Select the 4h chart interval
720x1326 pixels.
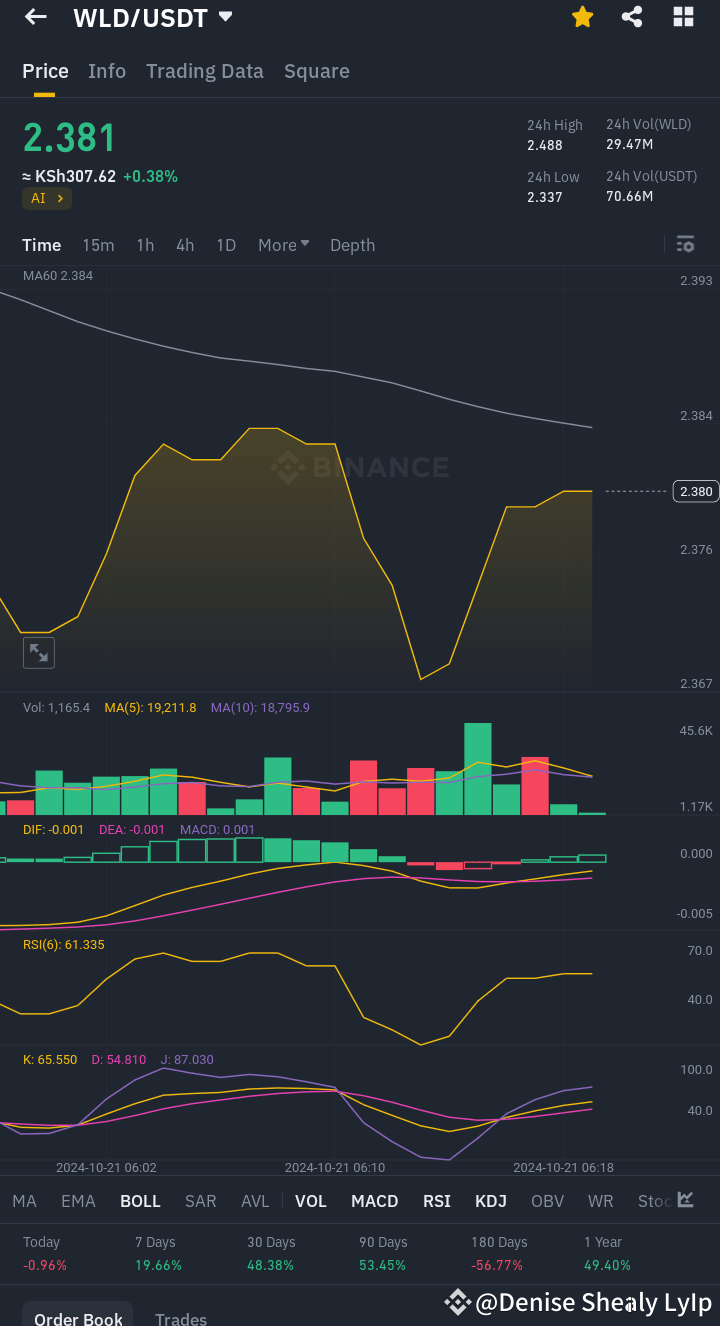[185, 245]
